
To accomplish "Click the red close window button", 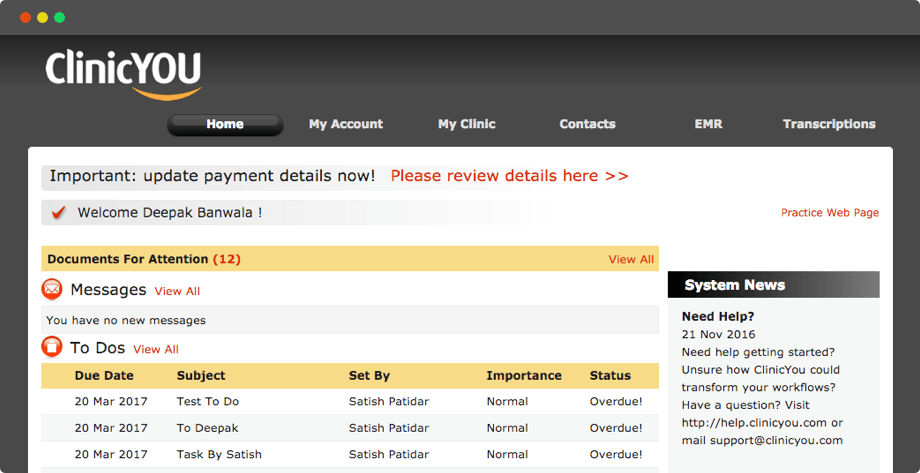I will 25,18.
